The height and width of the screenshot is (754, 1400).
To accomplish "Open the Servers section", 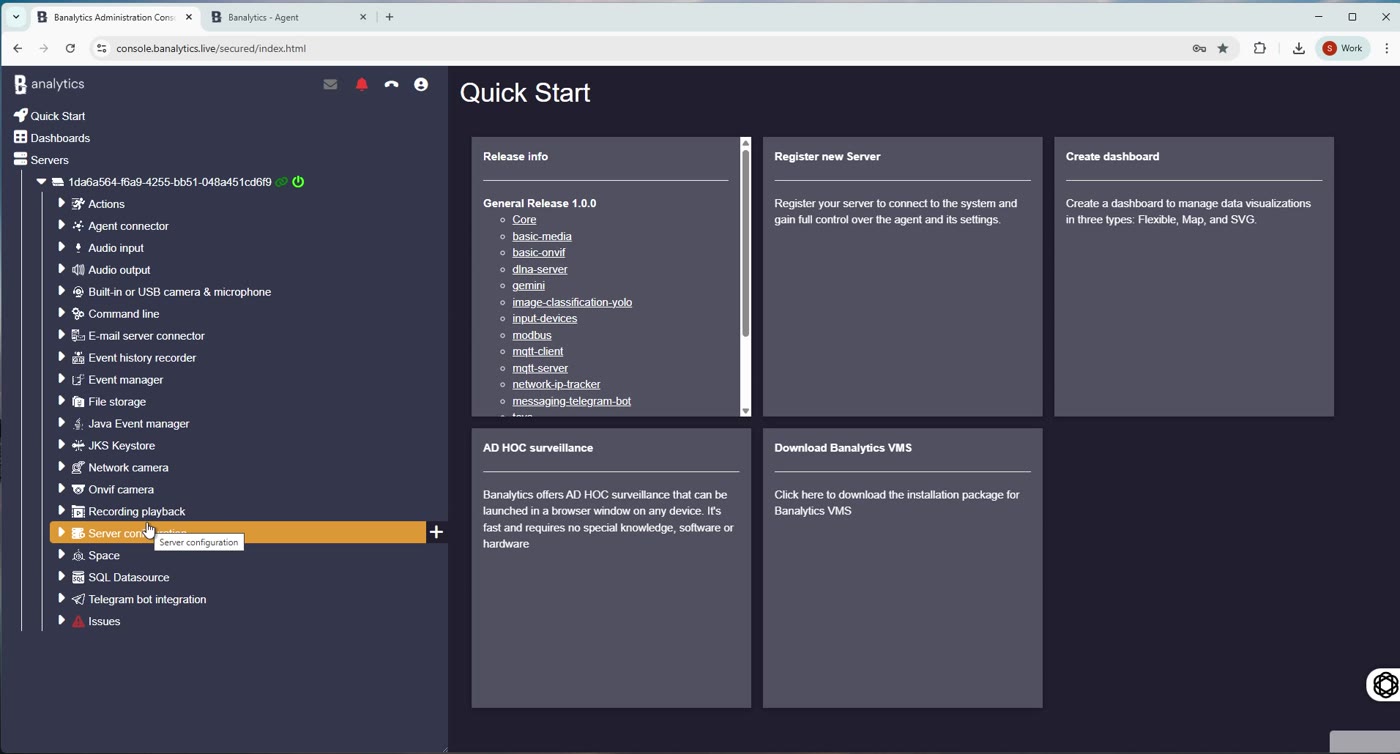I will 50,160.
